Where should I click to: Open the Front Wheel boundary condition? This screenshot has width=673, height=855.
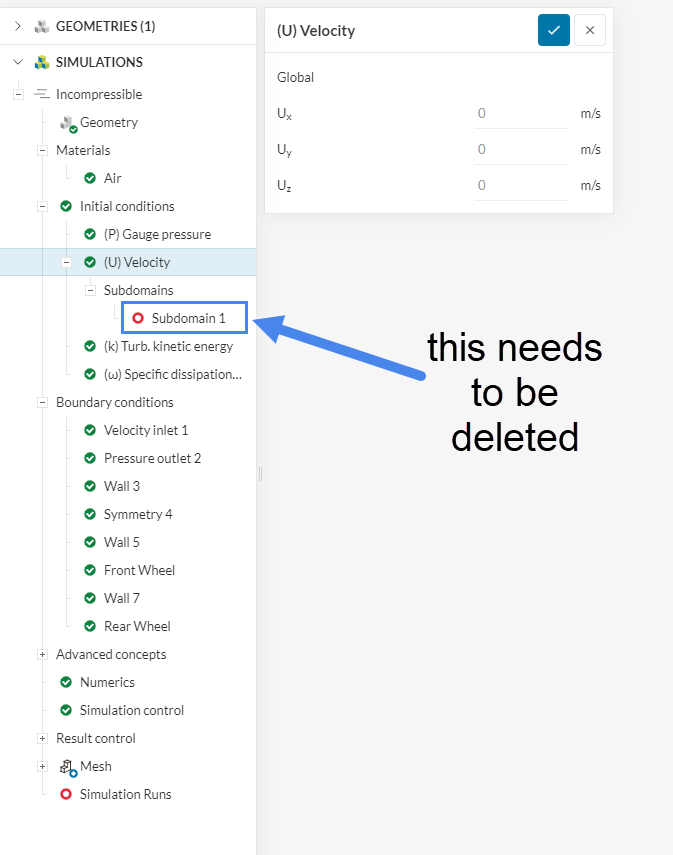(x=139, y=570)
